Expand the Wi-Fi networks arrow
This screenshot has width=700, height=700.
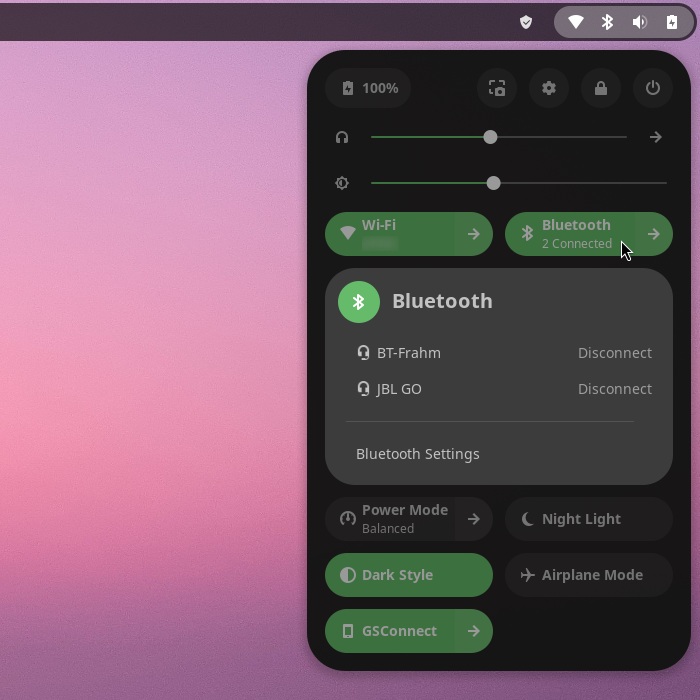point(474,234)
